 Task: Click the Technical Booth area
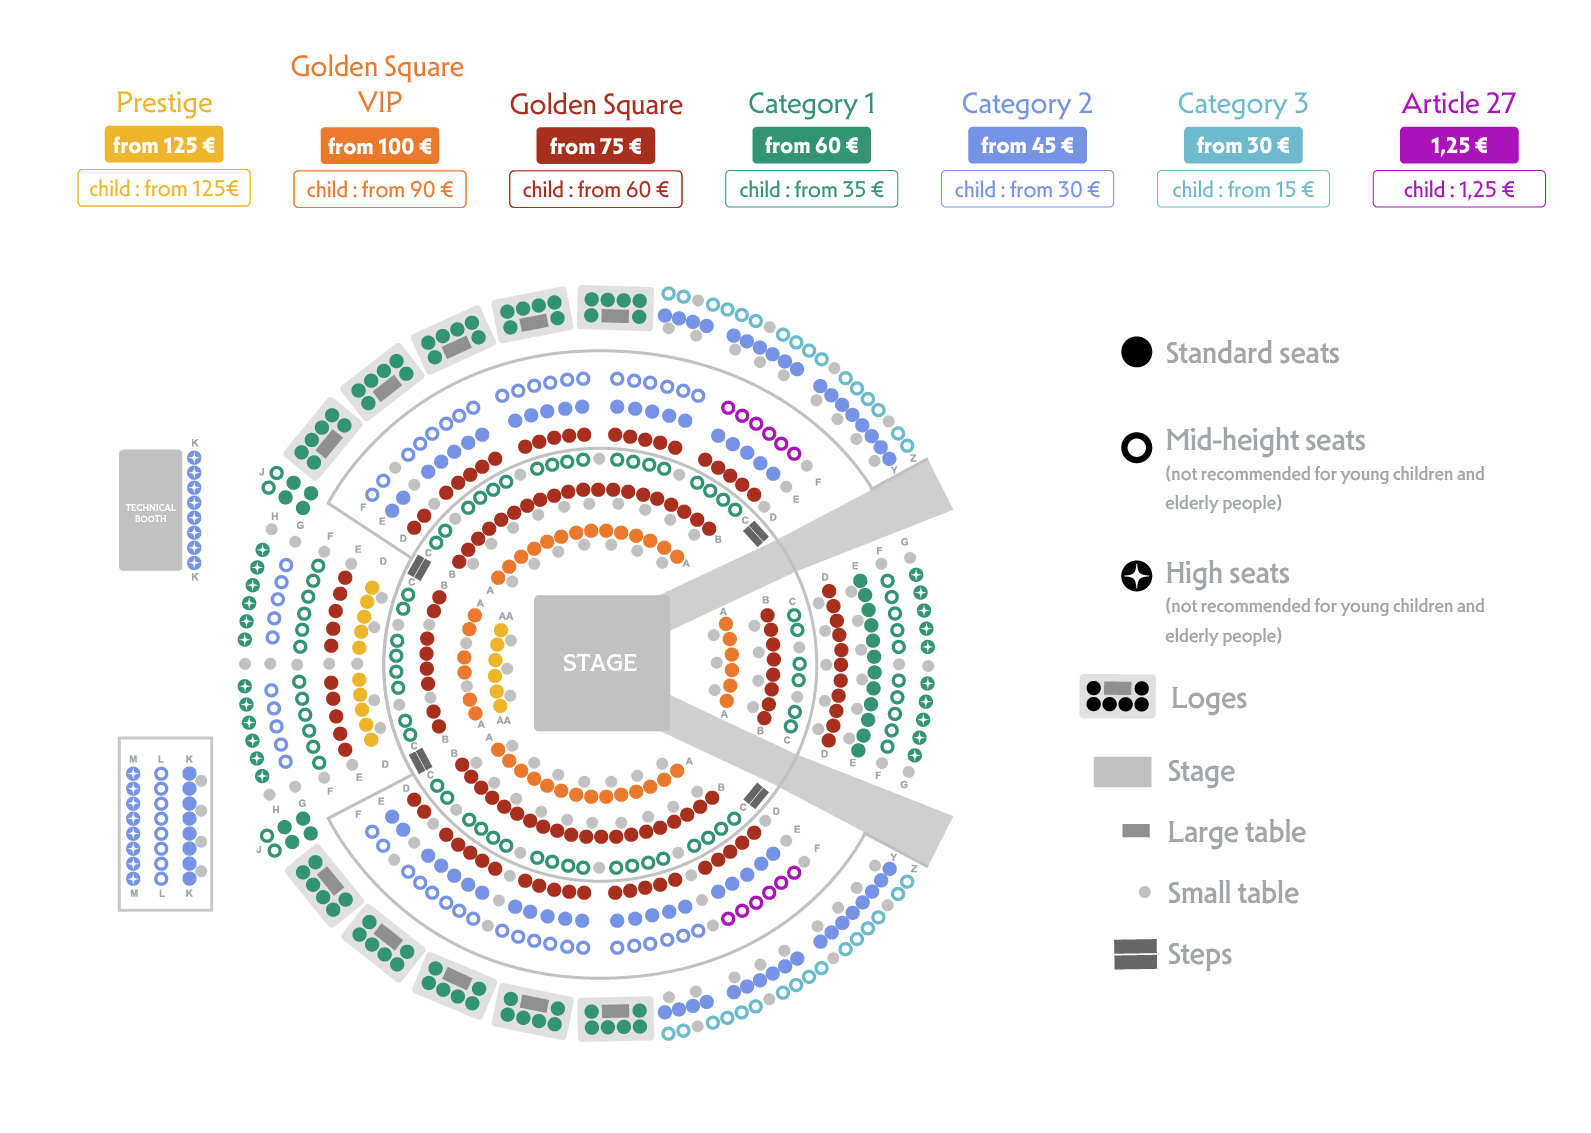pyautogui.click(x=150, y=510)
